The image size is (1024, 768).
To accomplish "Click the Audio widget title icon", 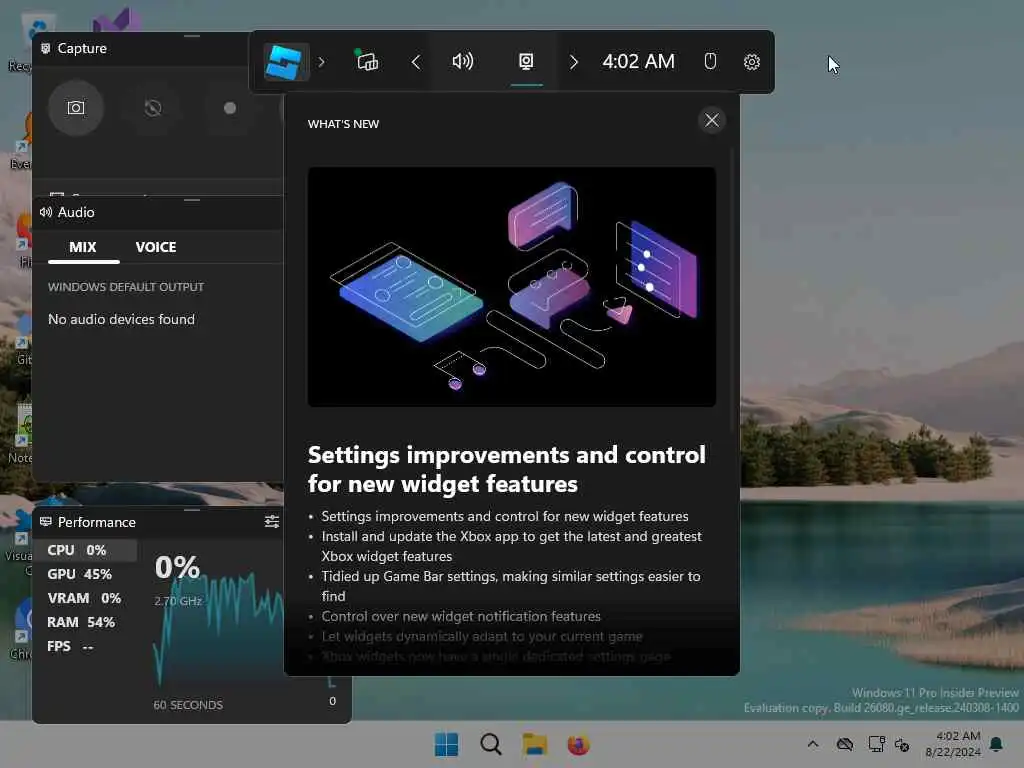I will pos(46,212).
